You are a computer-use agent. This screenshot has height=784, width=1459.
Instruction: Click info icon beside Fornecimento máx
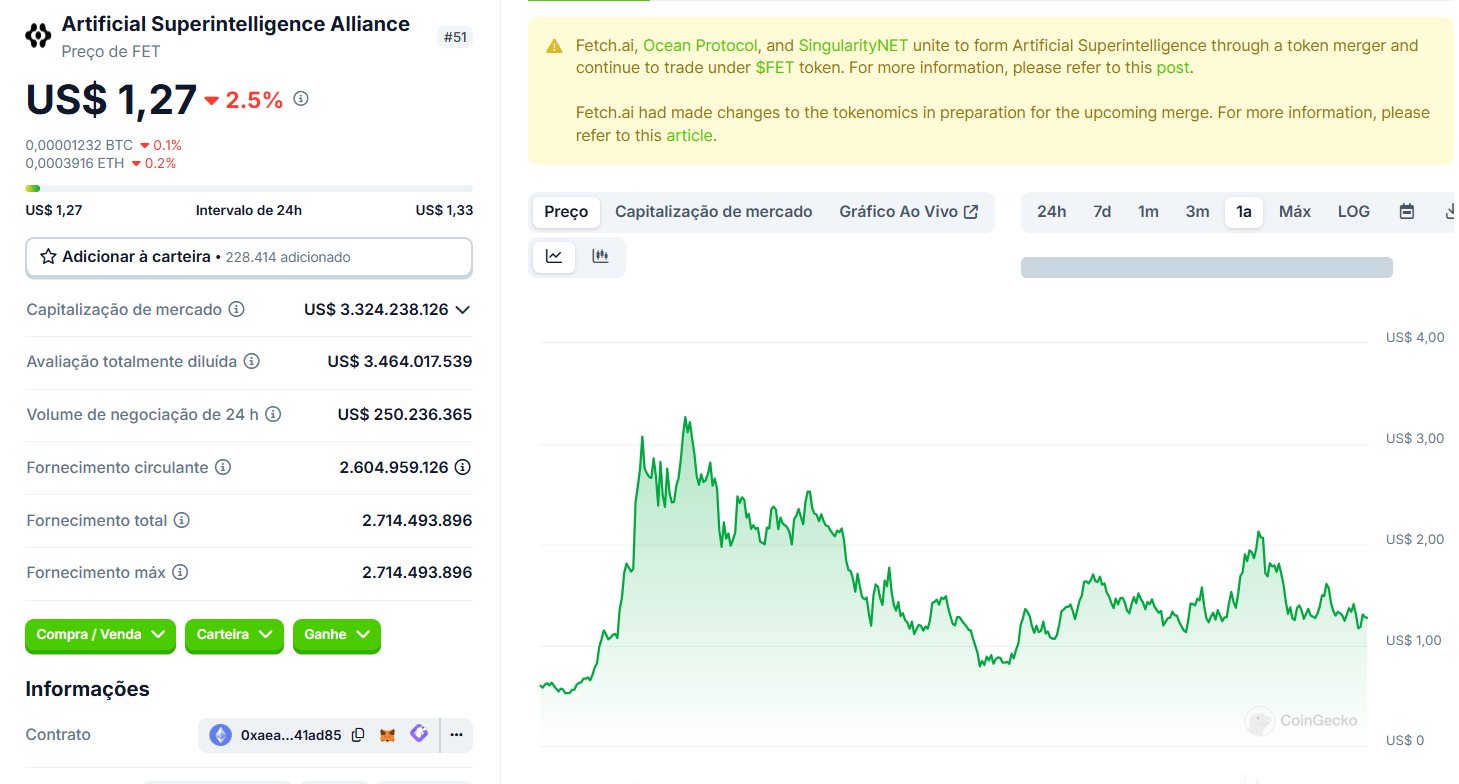click(x=180, y=572)
